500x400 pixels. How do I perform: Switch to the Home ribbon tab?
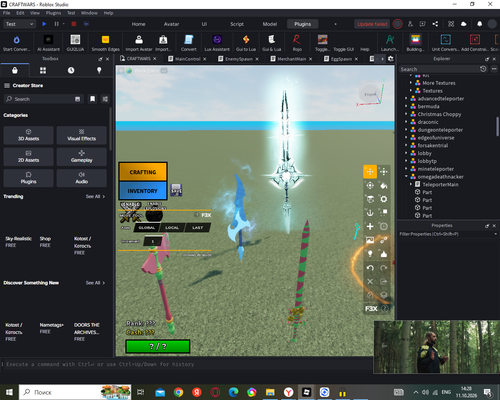[138, 24]
